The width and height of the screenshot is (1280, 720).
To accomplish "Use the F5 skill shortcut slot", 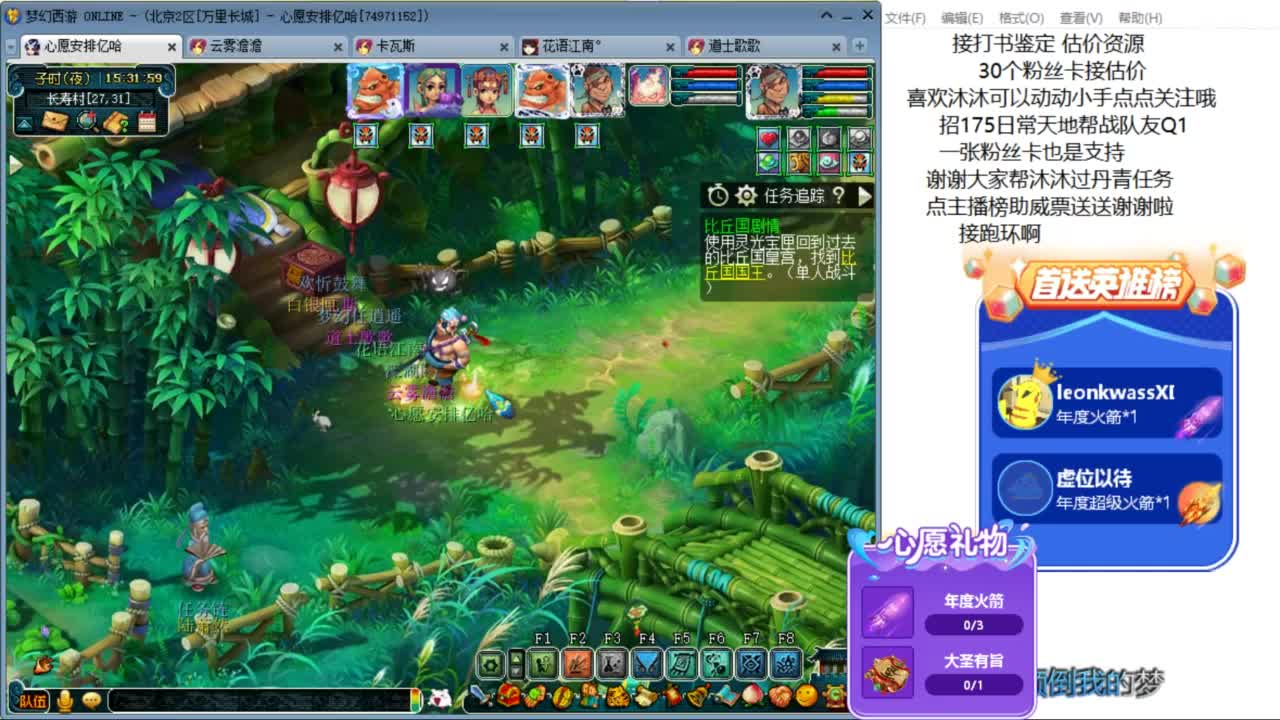I will [x=682, y=663].
